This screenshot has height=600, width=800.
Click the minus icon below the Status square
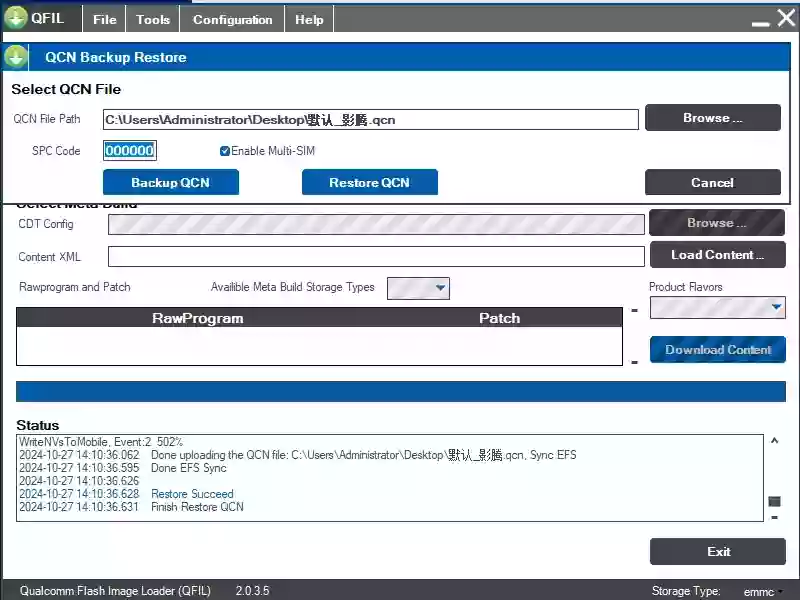773,517
